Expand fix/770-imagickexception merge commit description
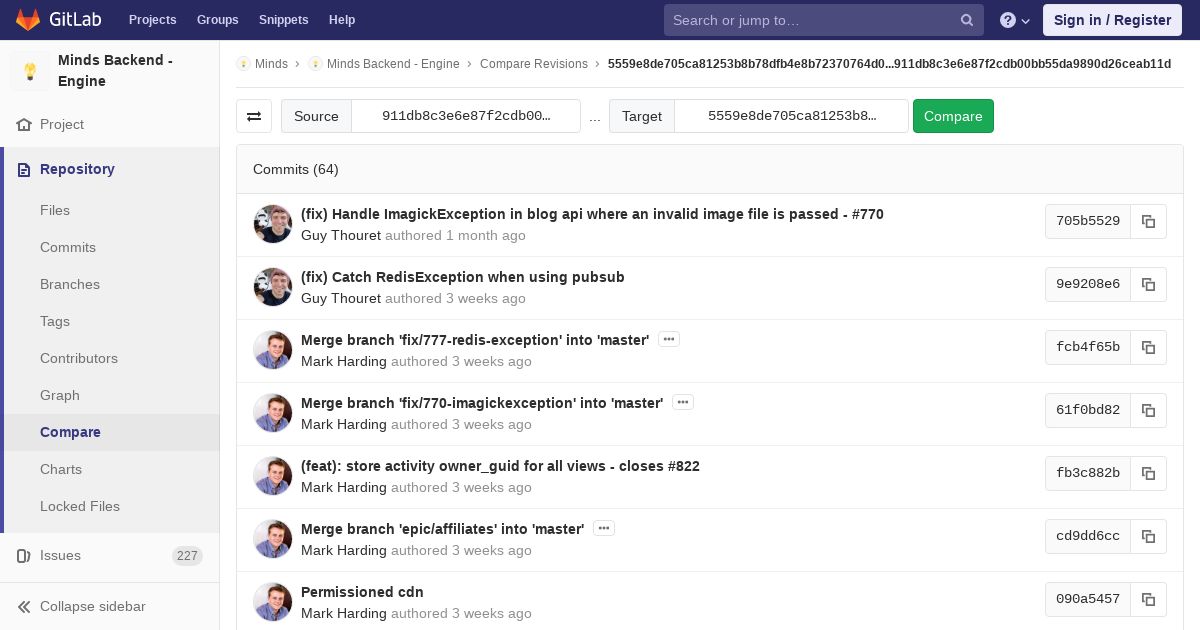The height and width of the screenshot is (630, 1200). [x=683, y=403]
